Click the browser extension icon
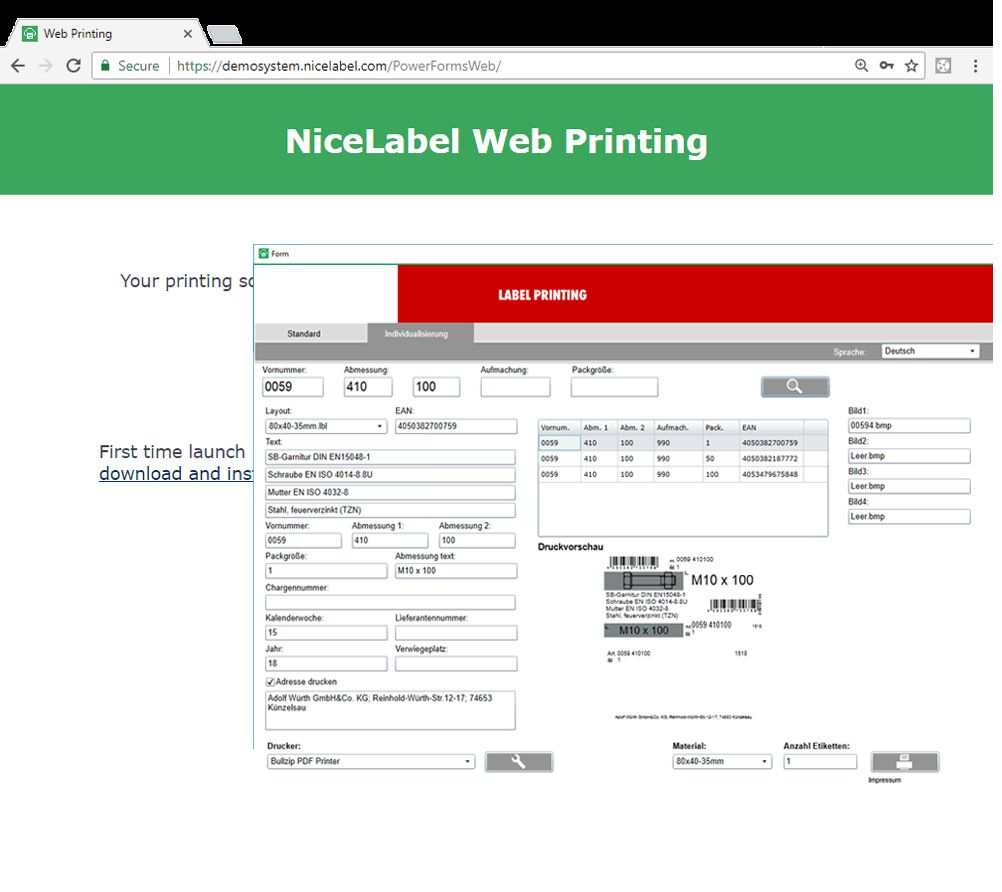The image size is (1002, 892). pyautogui.click(x=943, y=66)
